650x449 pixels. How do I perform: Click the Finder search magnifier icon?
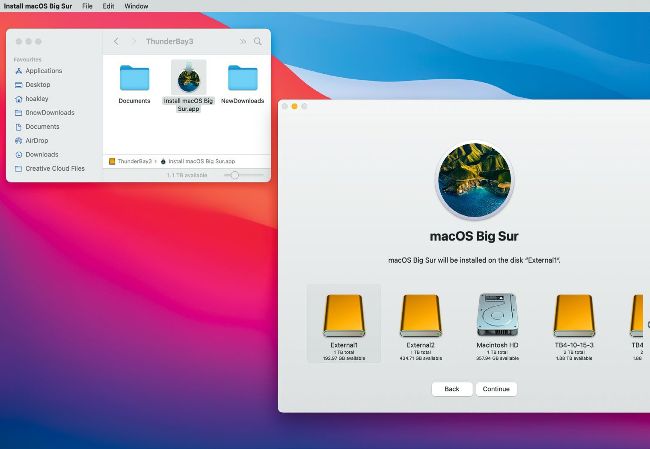tap(258, 41)
